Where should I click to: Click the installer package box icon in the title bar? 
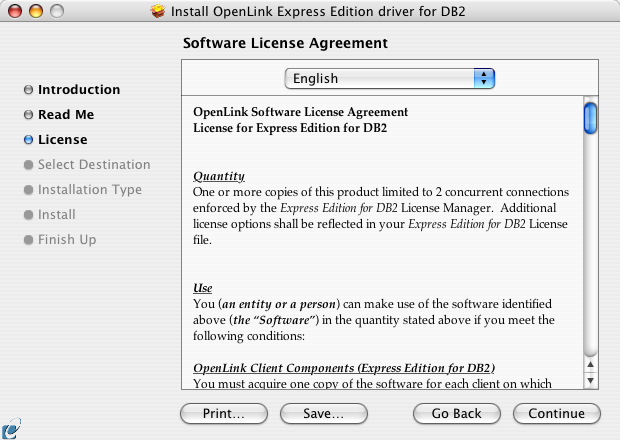pos(158,11)
